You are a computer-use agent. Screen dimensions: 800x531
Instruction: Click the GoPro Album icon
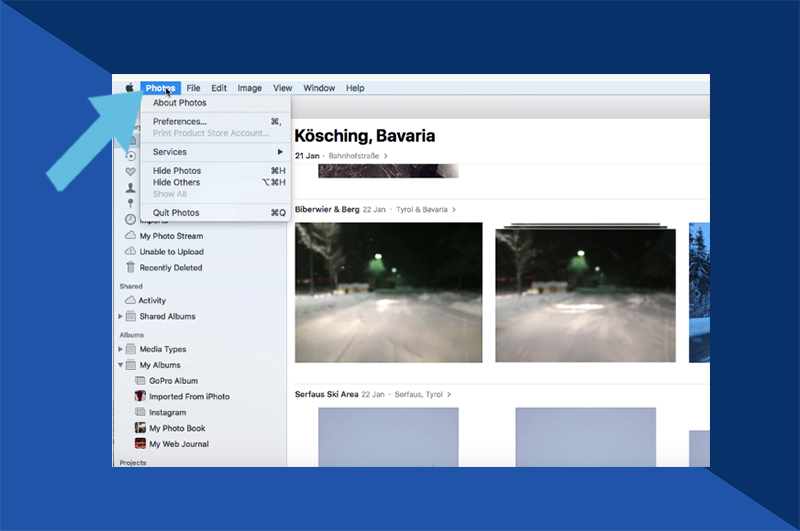pyautogui.click(x=140, y=381)
